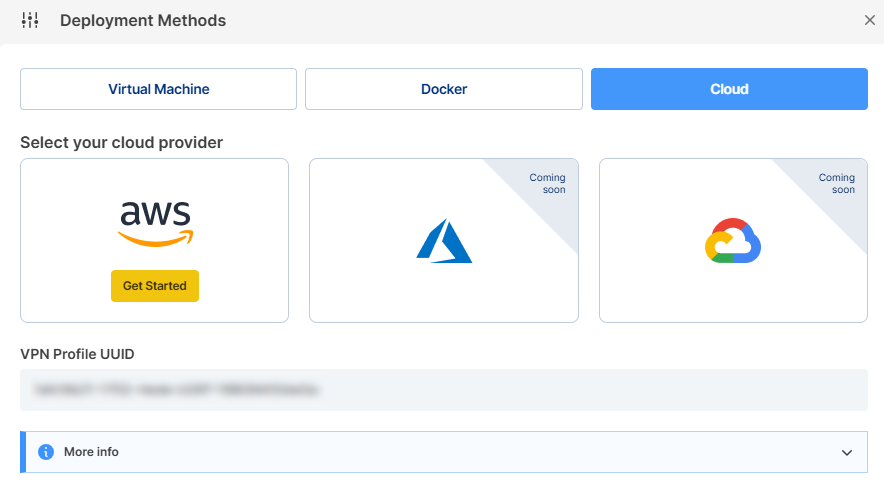Start AWS setup with Get Started
Screen dimensions: 884x485
[x=154, y=286]
